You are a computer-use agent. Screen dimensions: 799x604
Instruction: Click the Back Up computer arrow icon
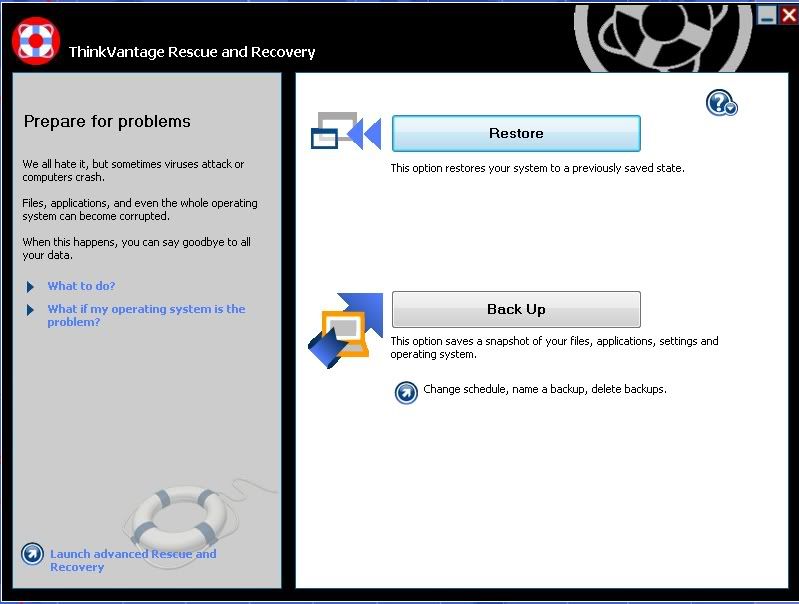point(345,328)
